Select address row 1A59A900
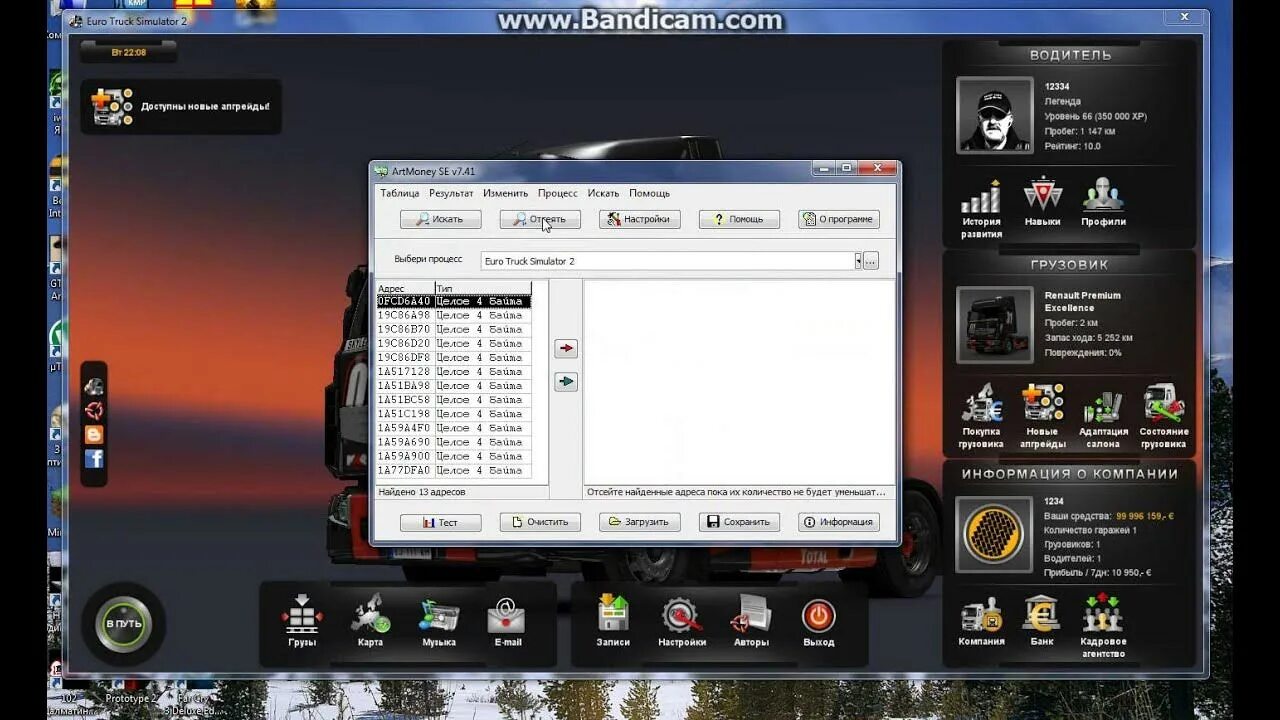 tap(454, 456)
